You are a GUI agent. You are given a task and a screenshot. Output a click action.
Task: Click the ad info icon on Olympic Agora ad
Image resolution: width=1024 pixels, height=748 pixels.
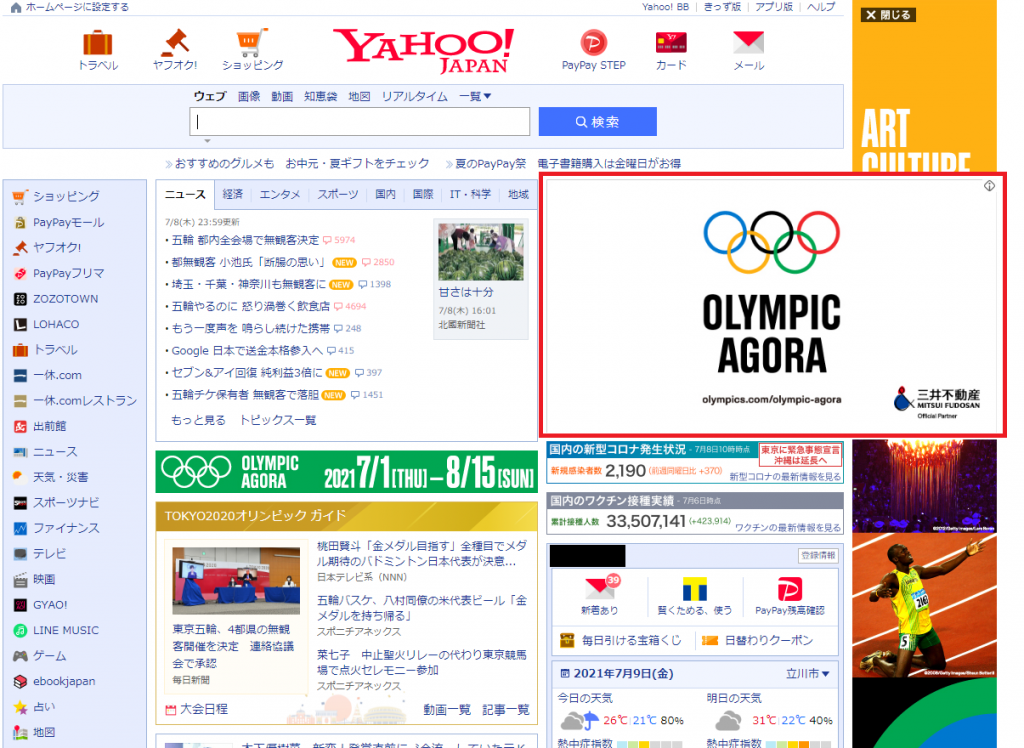click(x=989, y=186)
